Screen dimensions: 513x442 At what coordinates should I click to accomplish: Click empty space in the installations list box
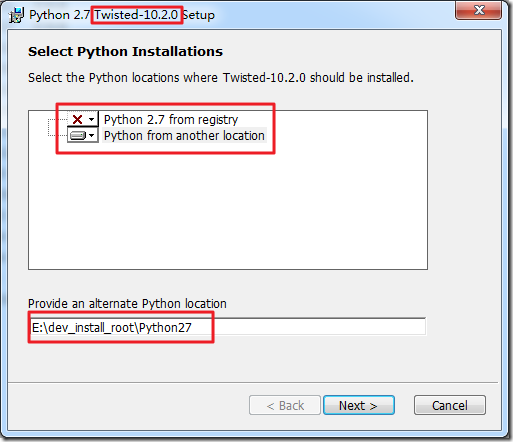[228, 207]
